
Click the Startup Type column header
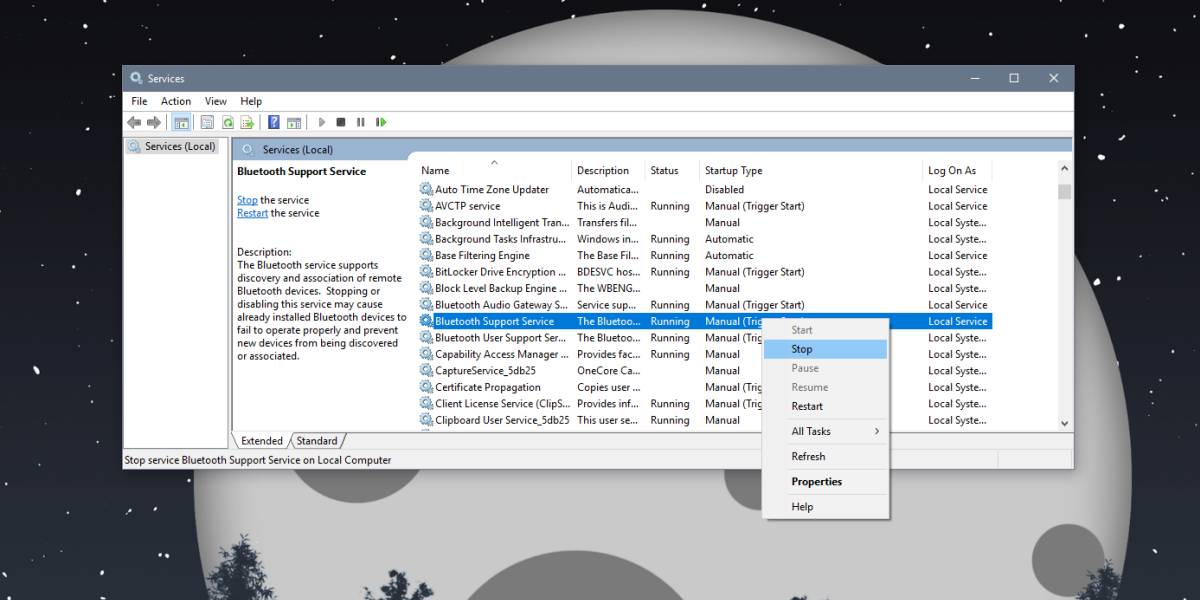pos(733,170)
